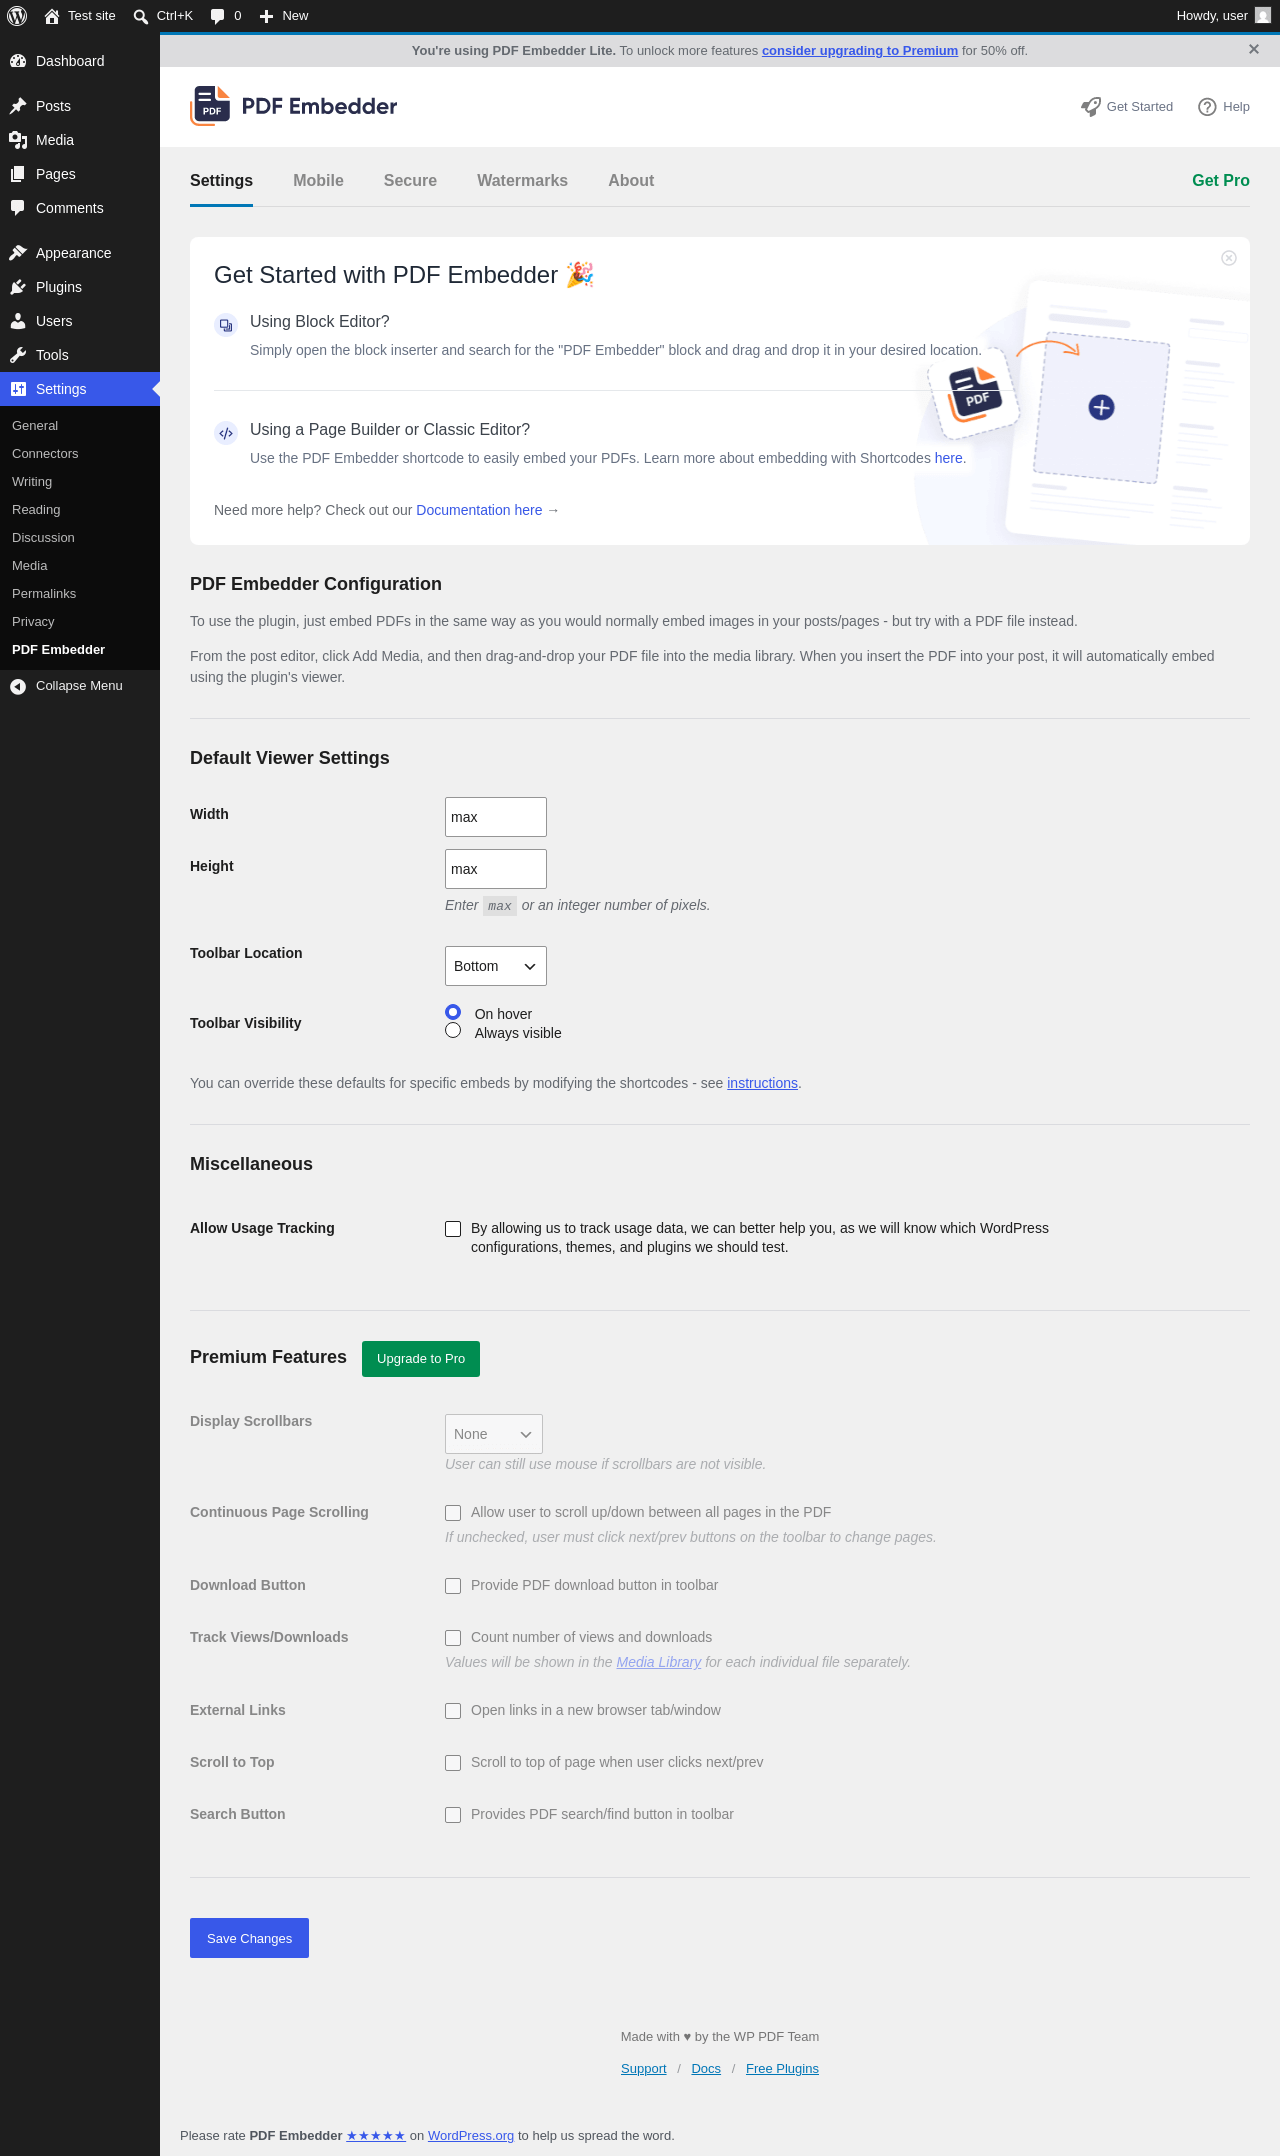Click the PDF Embedder logo icon

210,106
